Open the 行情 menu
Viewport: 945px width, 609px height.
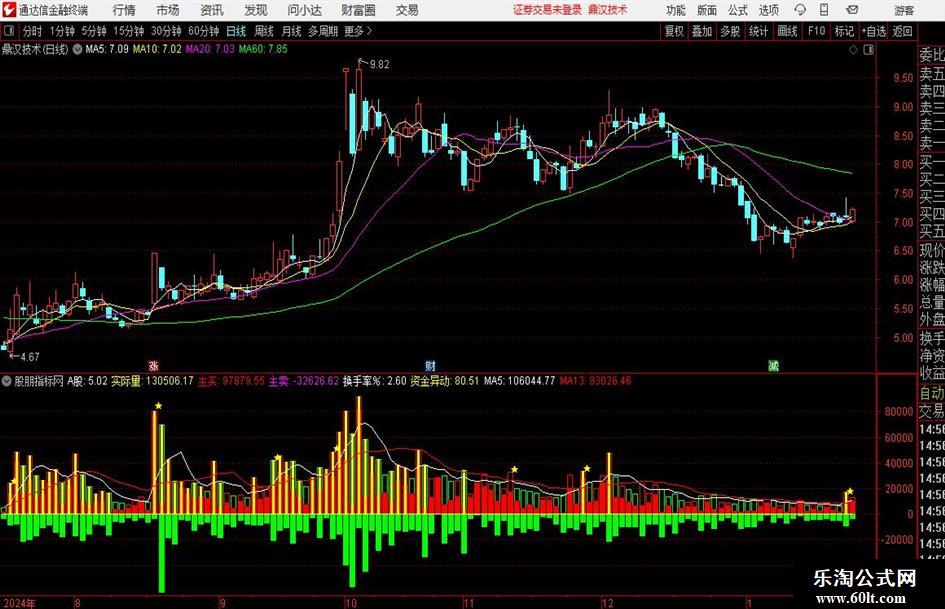(x=124, y=10)
